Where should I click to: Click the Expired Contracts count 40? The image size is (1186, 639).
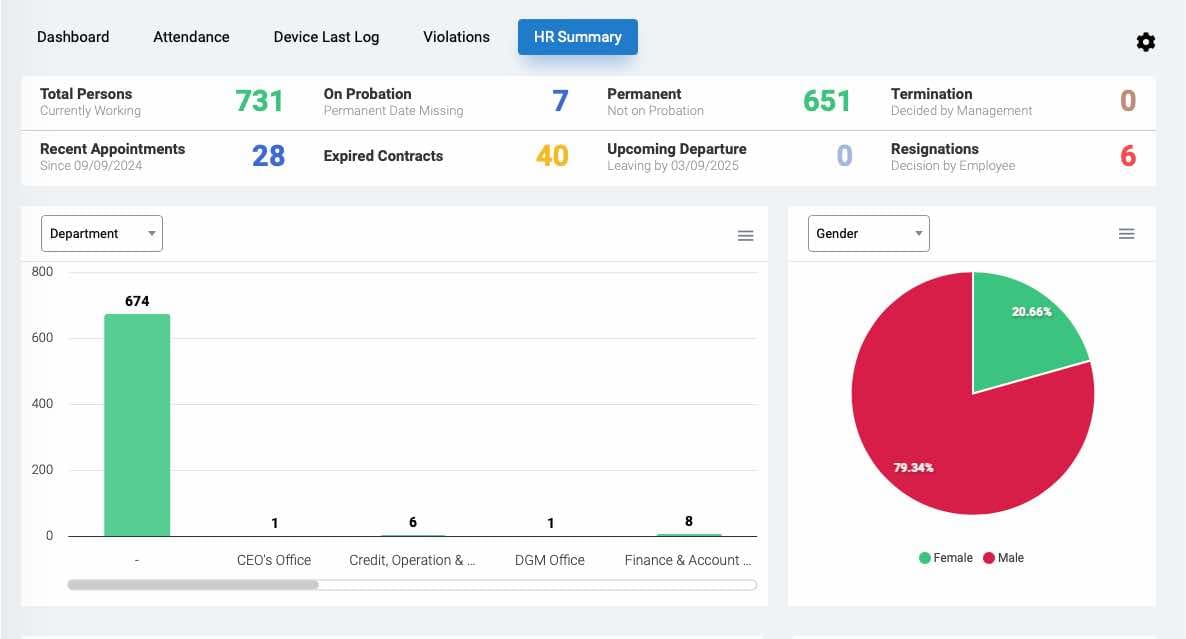[552, 156]
